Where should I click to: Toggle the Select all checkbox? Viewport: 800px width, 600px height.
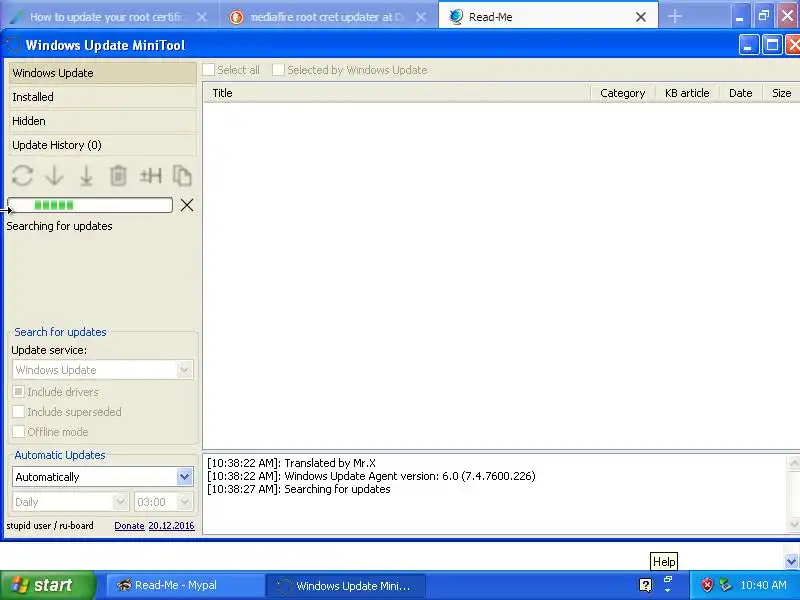point(209,70)
